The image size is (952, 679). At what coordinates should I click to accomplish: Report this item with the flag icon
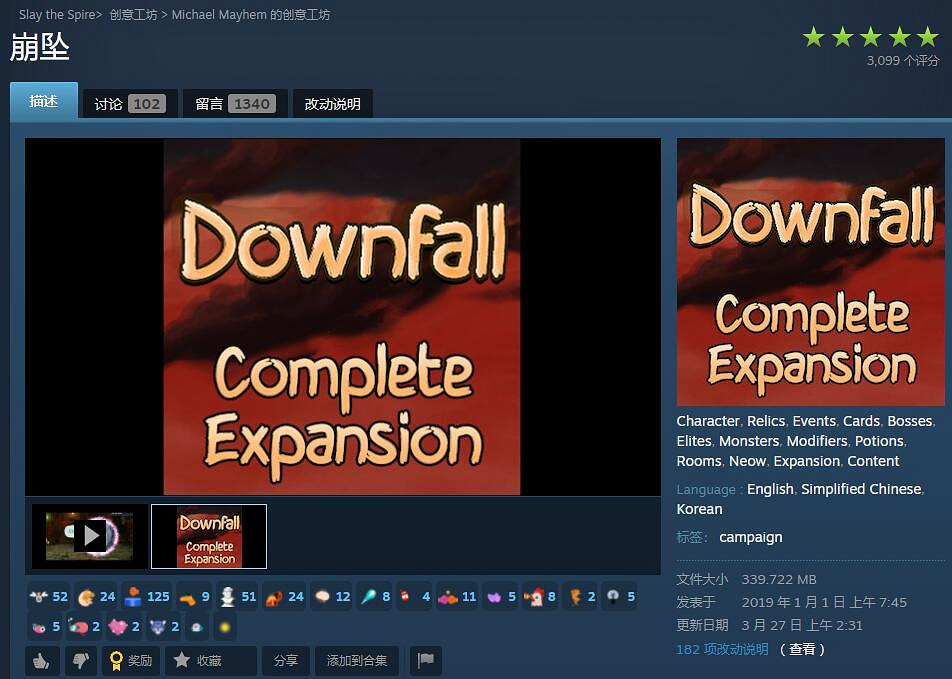(x=425, y=661)
